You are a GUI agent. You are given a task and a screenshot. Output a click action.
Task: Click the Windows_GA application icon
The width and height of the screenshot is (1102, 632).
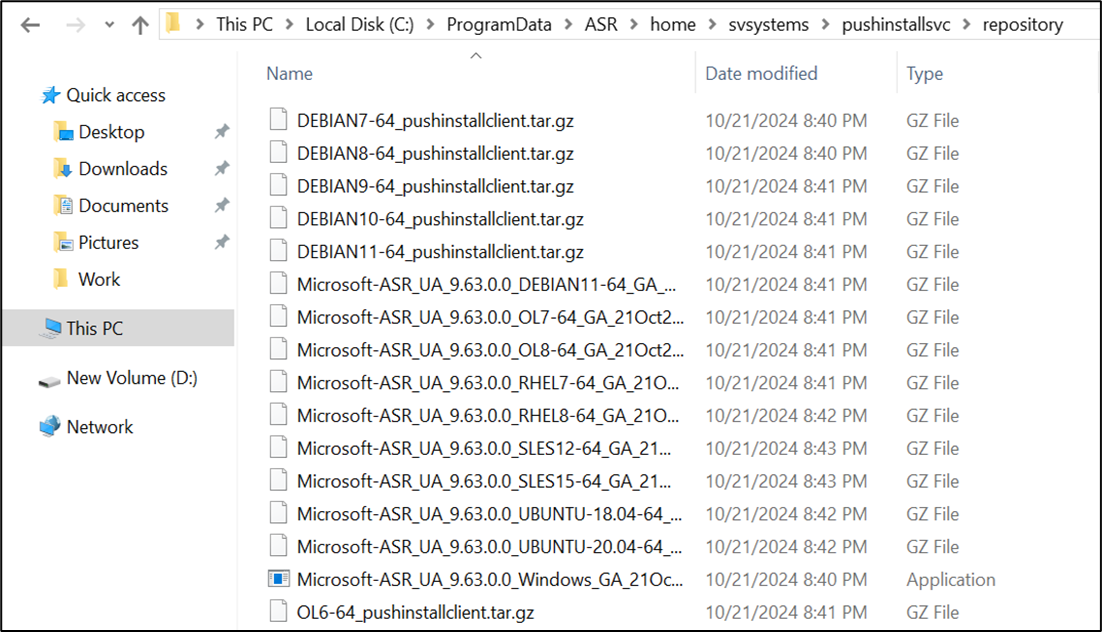279,579
